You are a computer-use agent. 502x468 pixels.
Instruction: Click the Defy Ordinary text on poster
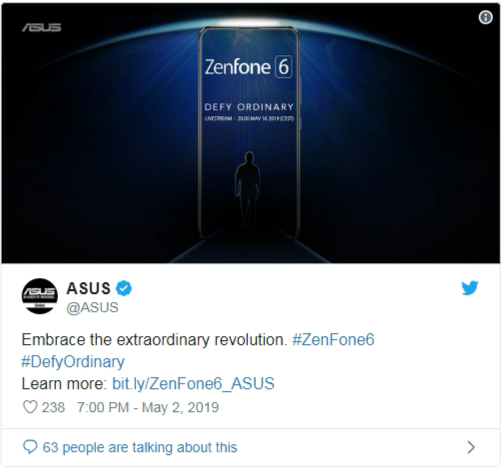pyautogui.click(x=249, y=107)
